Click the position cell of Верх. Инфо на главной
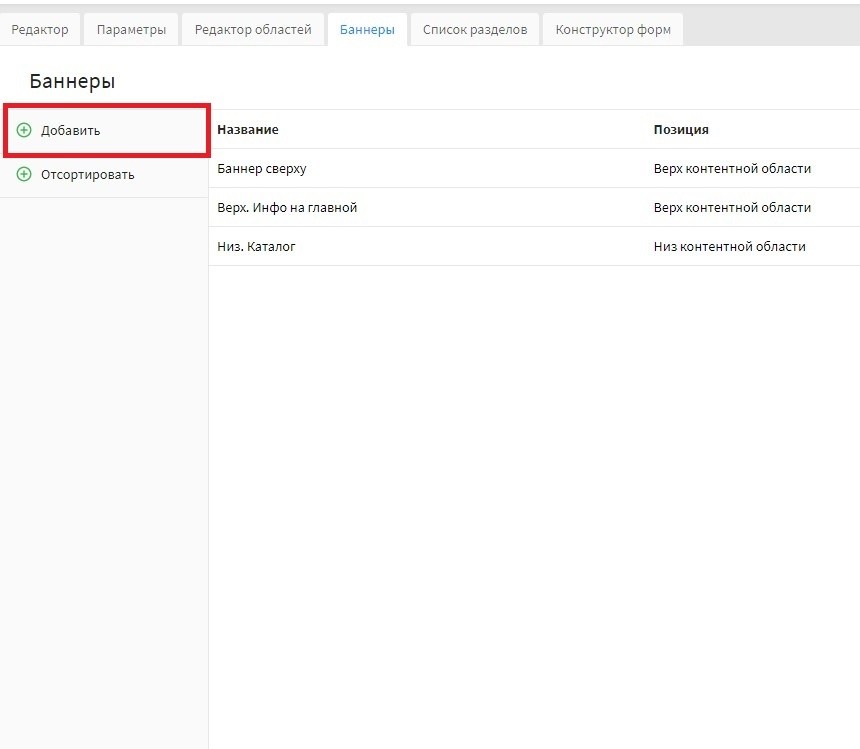The width and height of the screenshot is (860, 749). tap(732, 208)
